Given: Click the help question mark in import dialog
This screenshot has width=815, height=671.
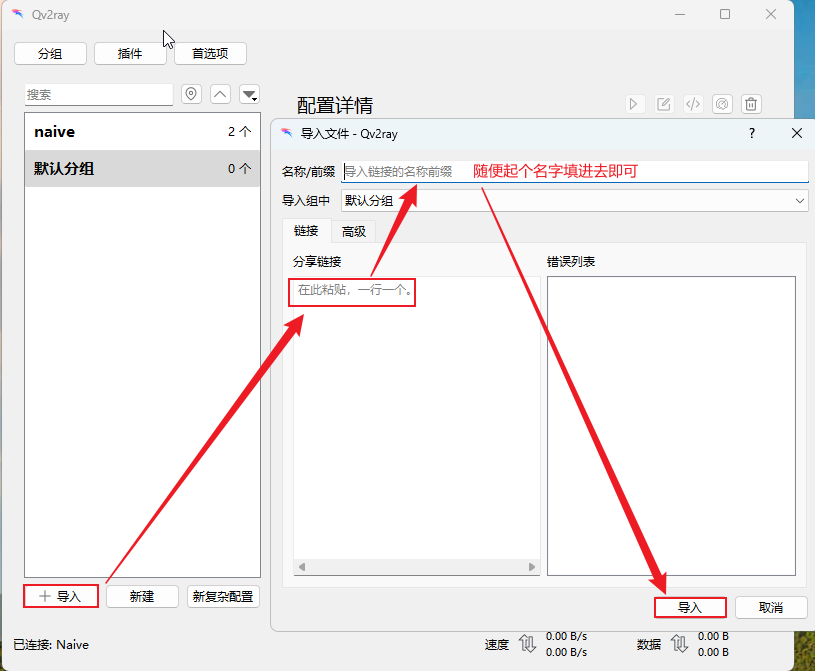Looking at the screenshot, I should click(751, 133).
